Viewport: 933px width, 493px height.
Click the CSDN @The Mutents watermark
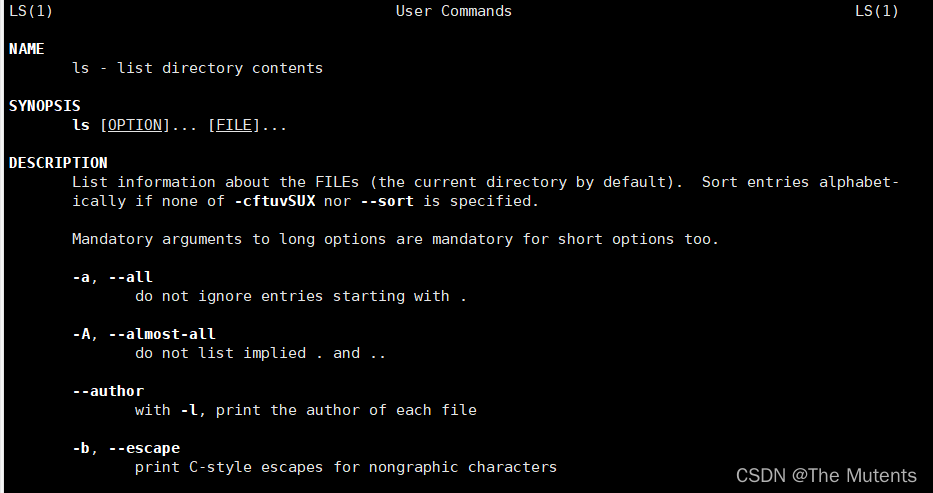826,476
